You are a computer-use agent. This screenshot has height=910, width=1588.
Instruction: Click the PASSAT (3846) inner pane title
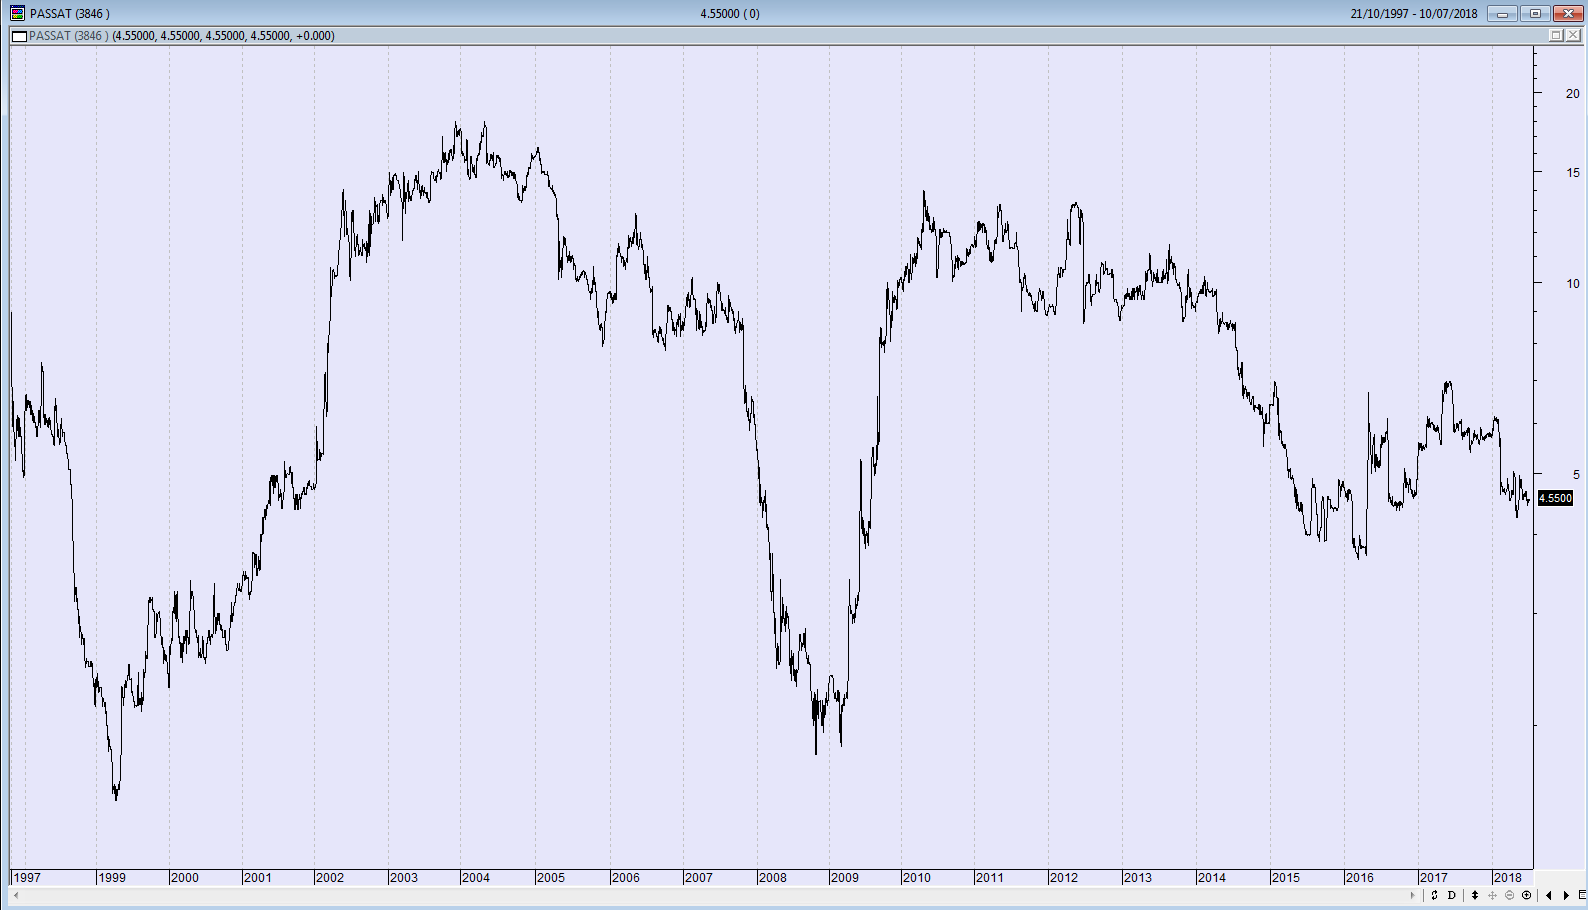[x=68, y=36]
